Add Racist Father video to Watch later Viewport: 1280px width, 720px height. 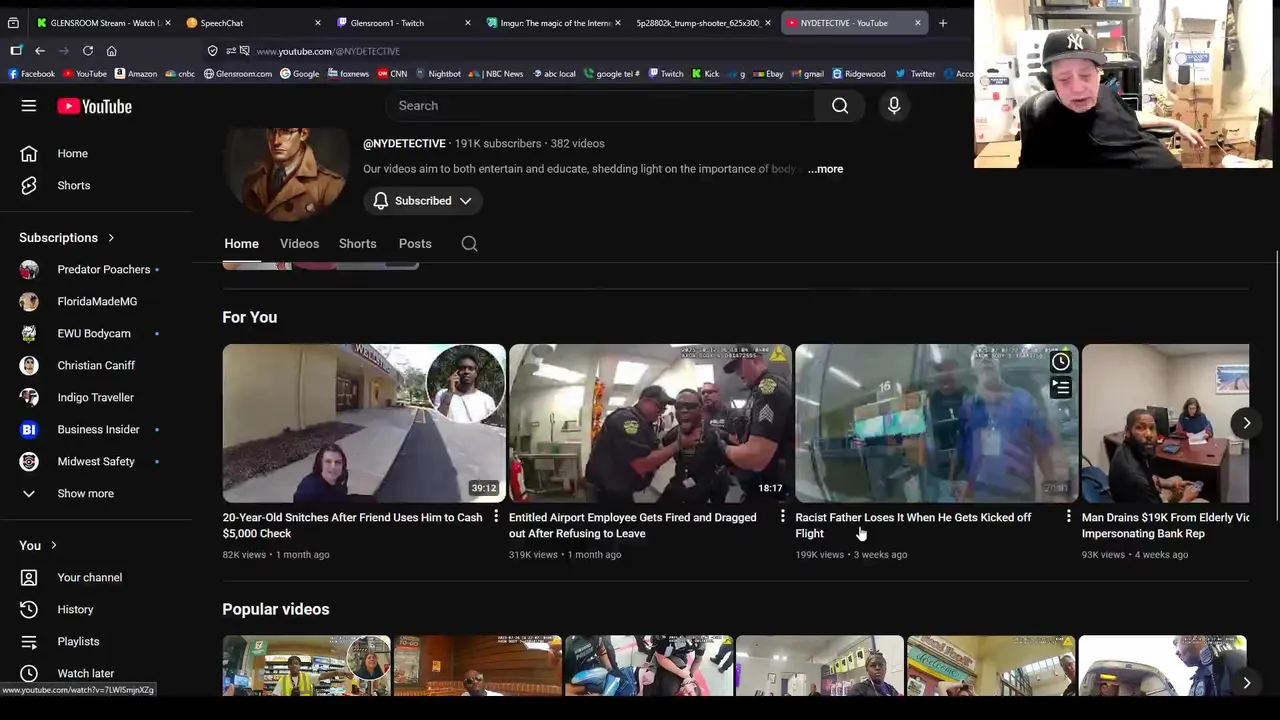1061,362
